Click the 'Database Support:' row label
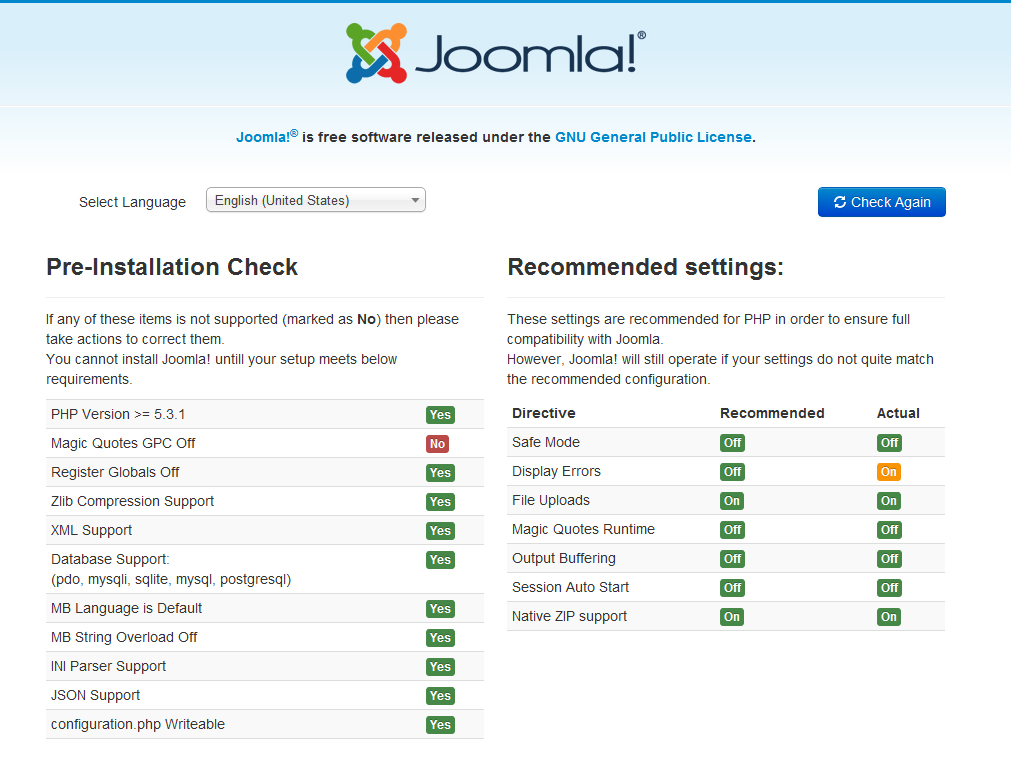The height and width of the screenshot is (768, 1011). click(110, 559)
